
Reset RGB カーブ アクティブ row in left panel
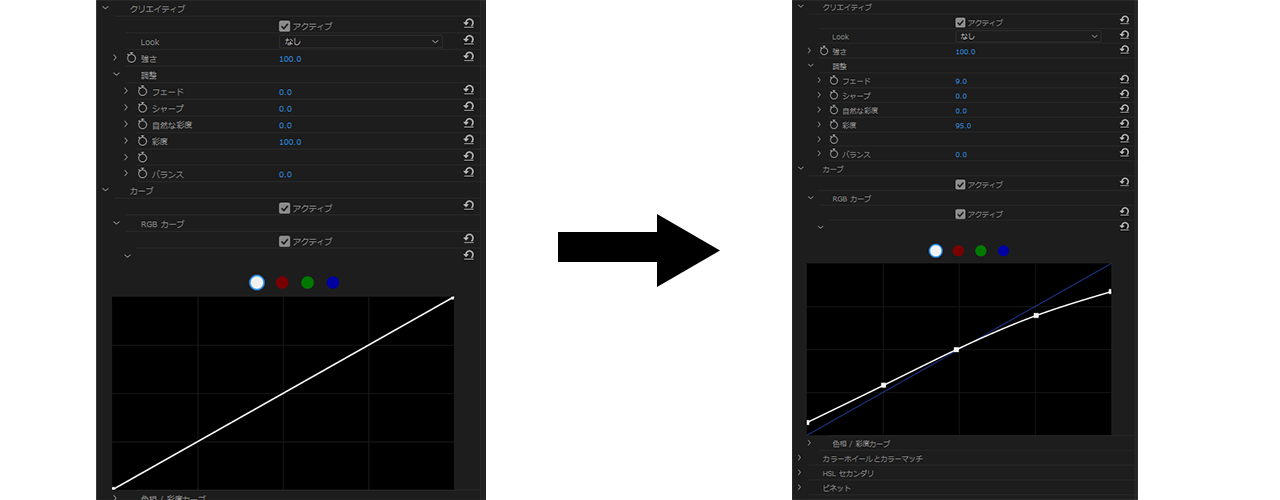(468, 240)
